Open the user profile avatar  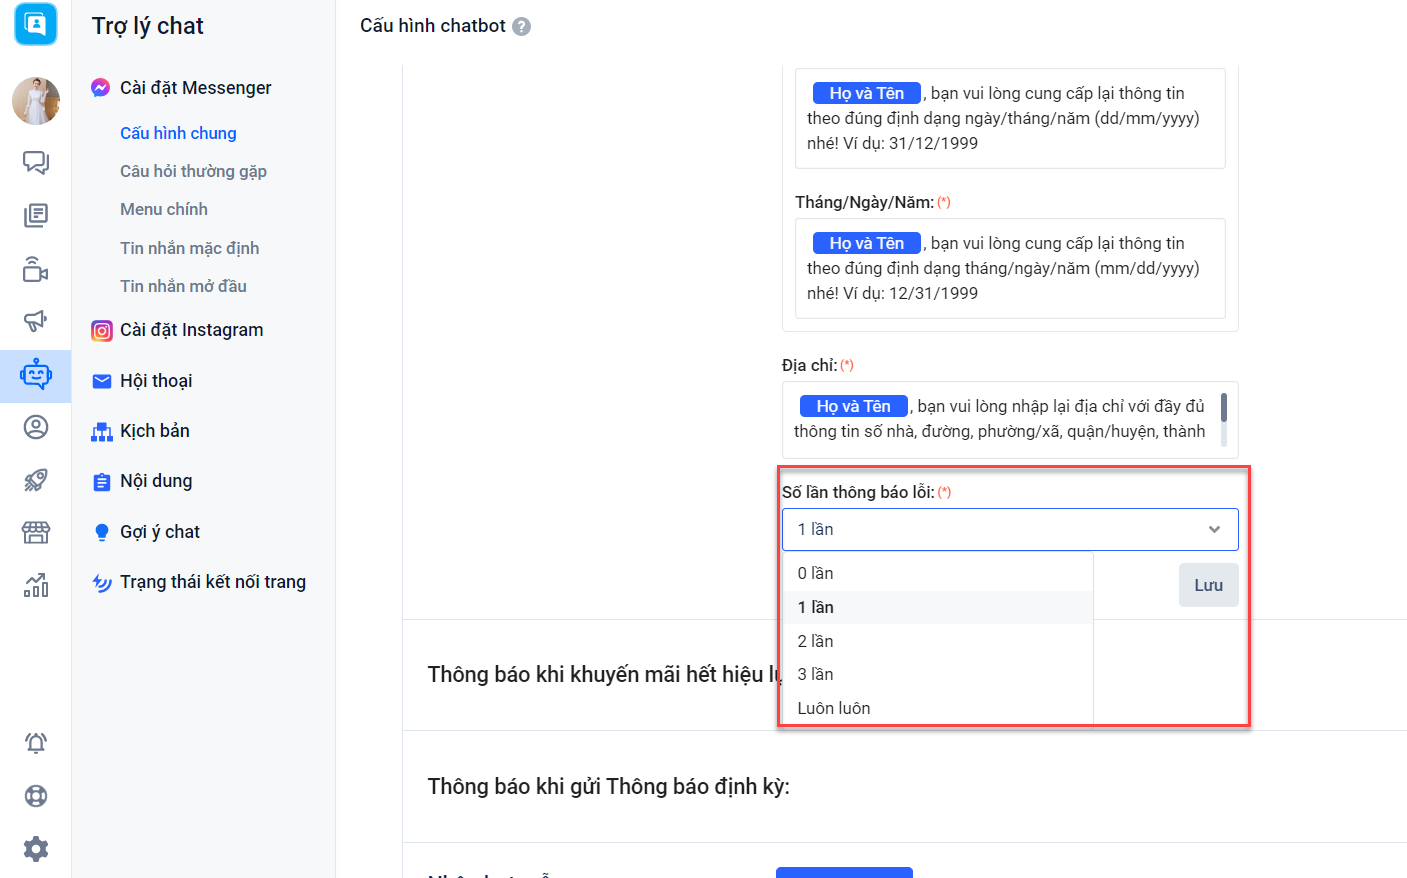pos(36,101)
